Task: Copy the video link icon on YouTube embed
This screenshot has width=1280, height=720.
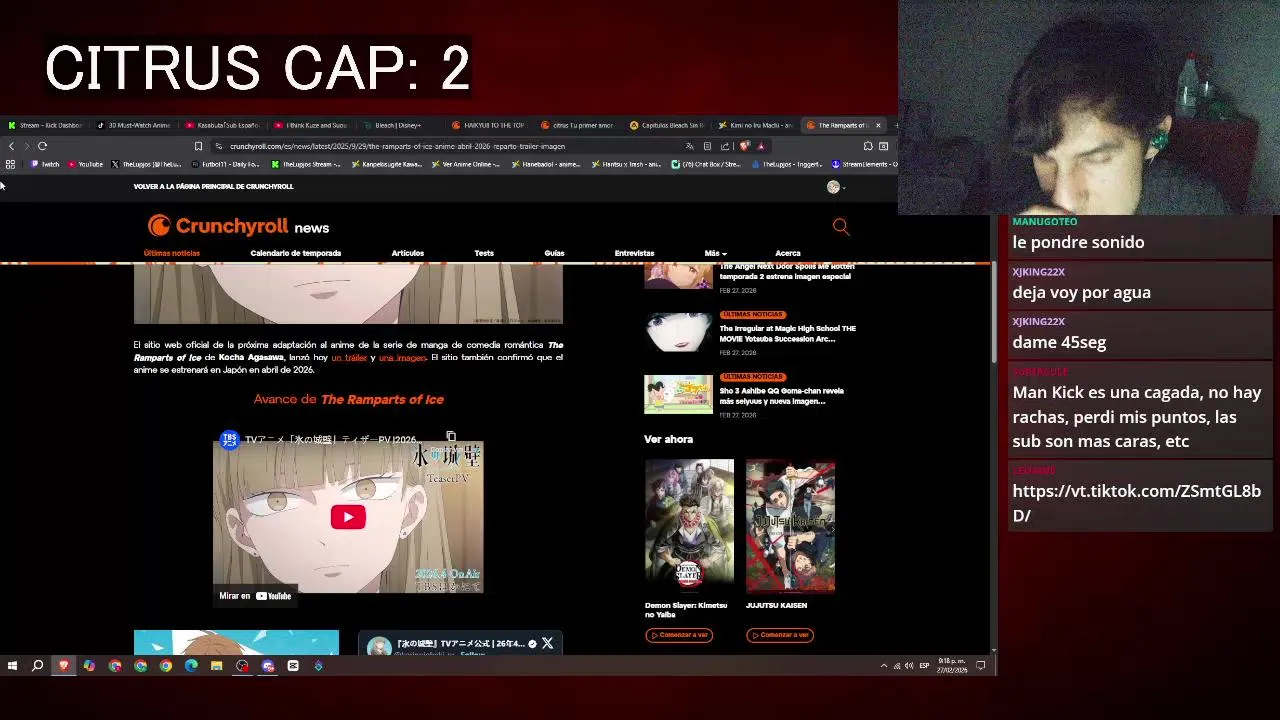Action: (x=451, y=438)
